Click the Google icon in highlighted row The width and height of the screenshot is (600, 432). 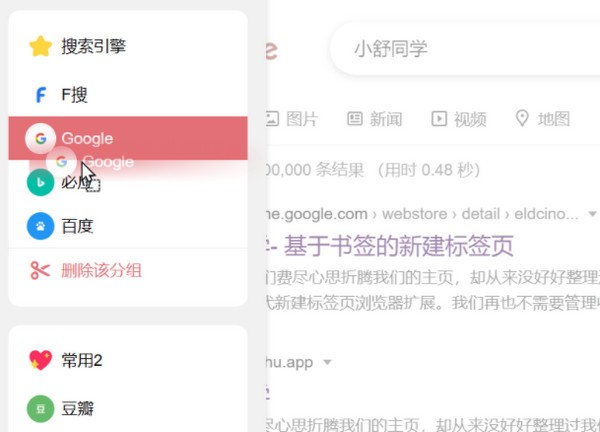click(x=41, y=138)
